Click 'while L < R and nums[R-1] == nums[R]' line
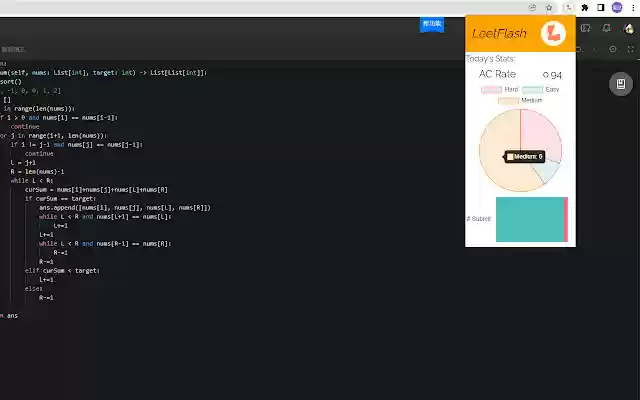 [105, 243]
